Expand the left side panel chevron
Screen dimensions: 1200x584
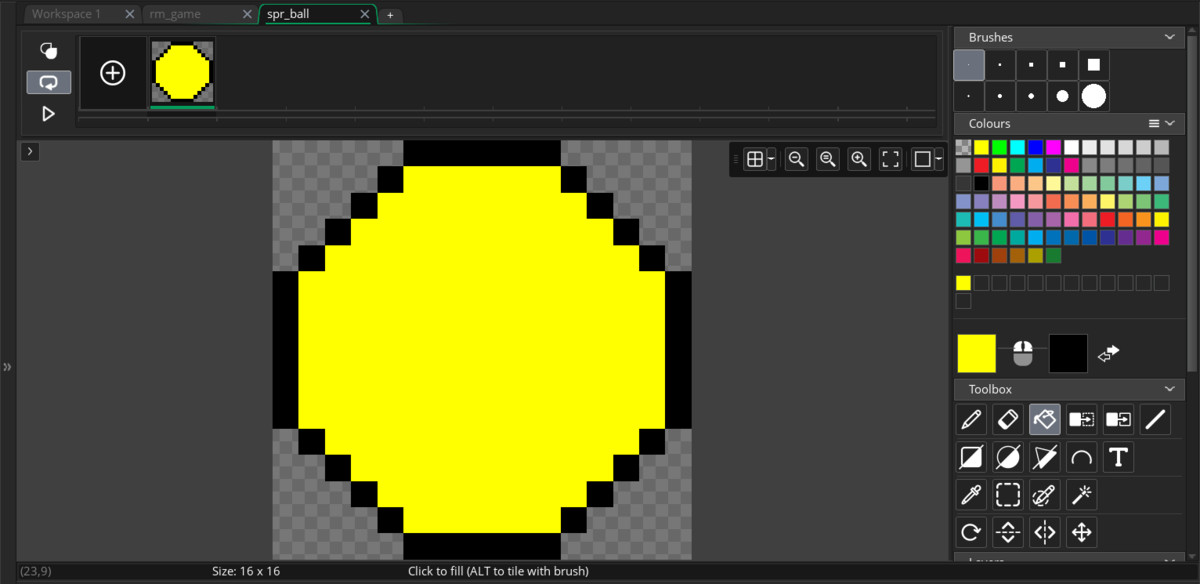29,151
